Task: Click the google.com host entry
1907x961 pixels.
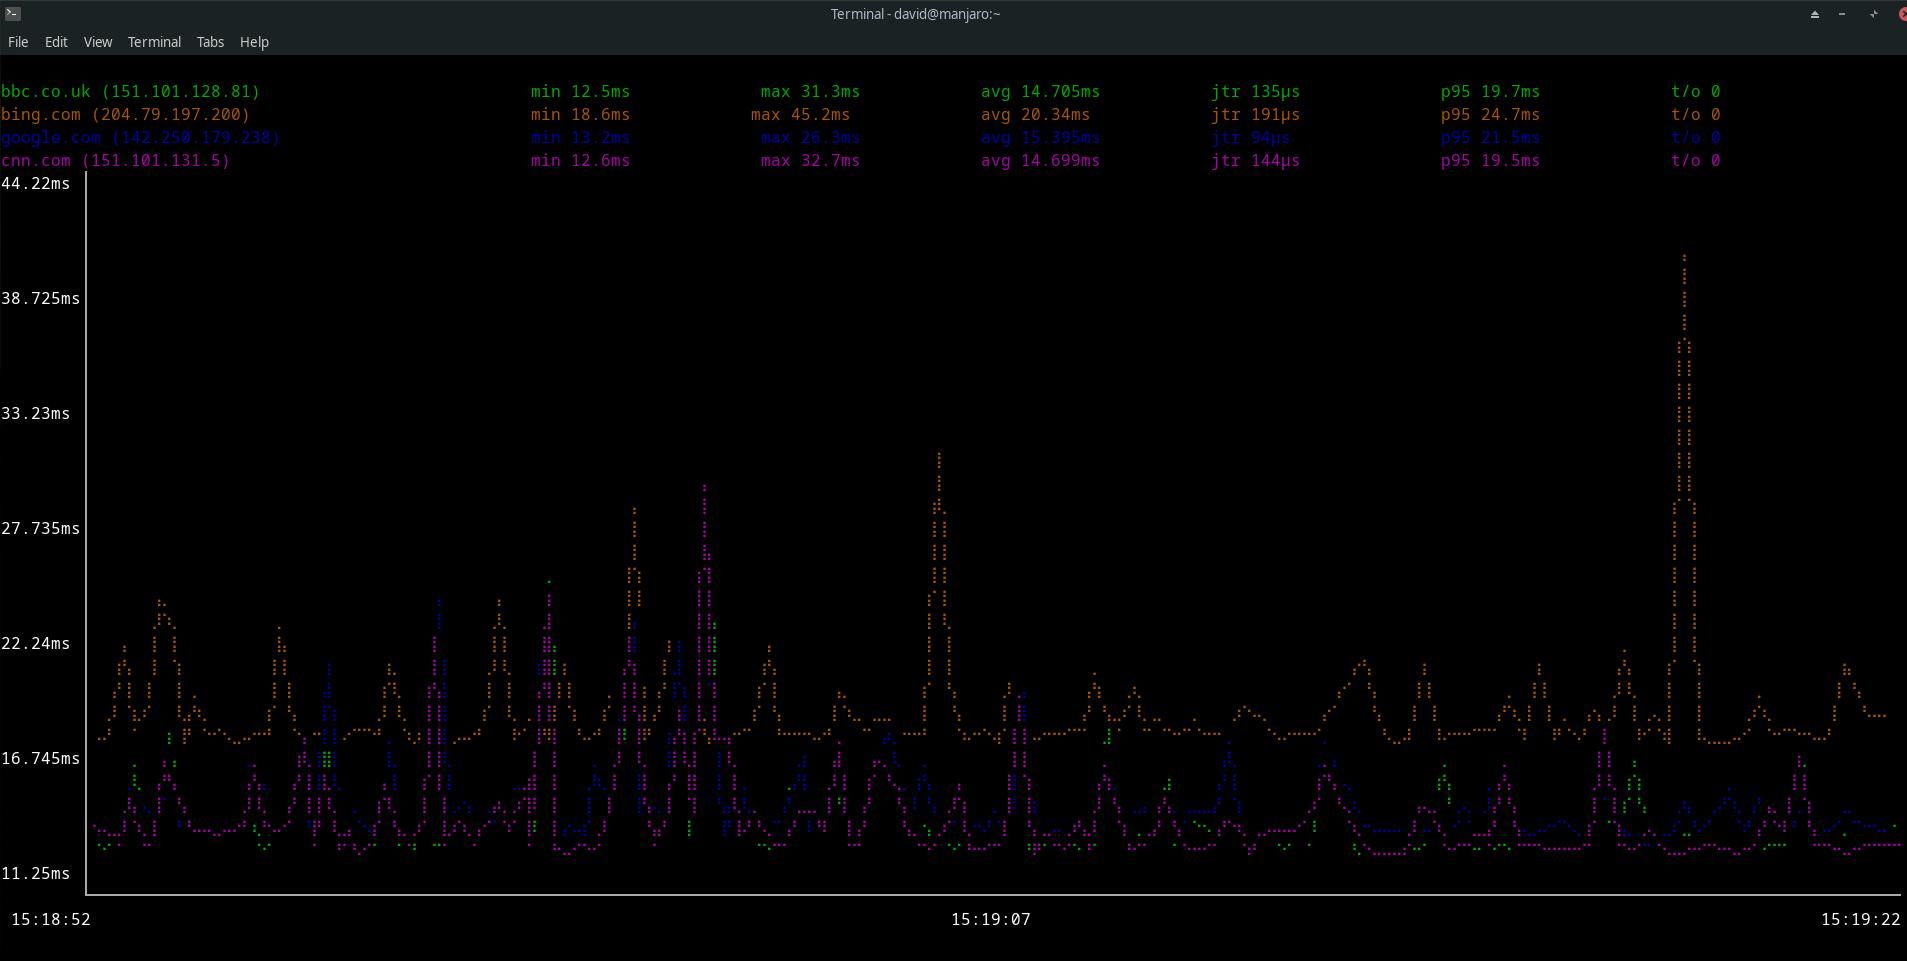Action: [140, 137]
